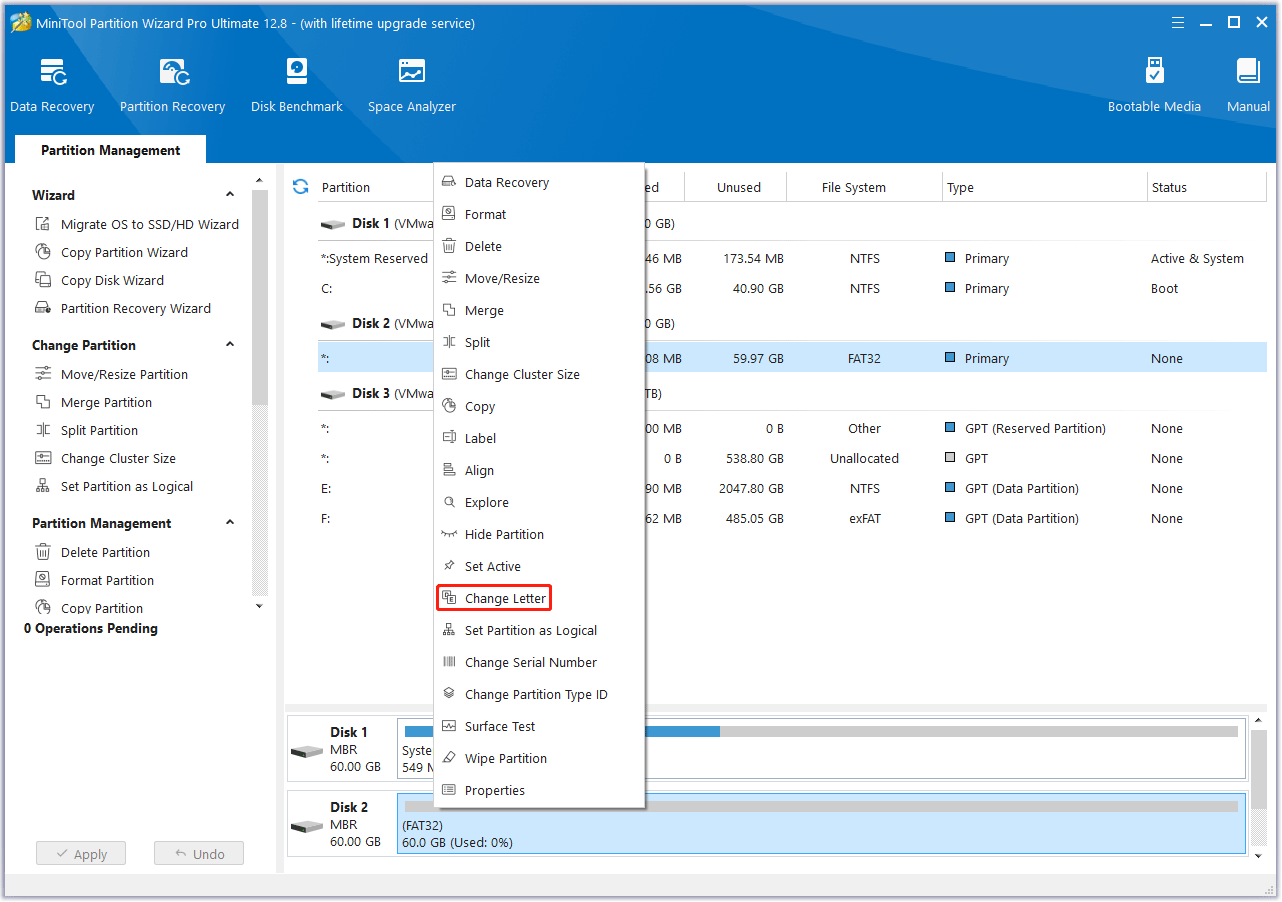Click the Disk 2 drive icon in the disk map
Screen dimensions: 1282x902
pyautogui.click(x=307, y=827)
